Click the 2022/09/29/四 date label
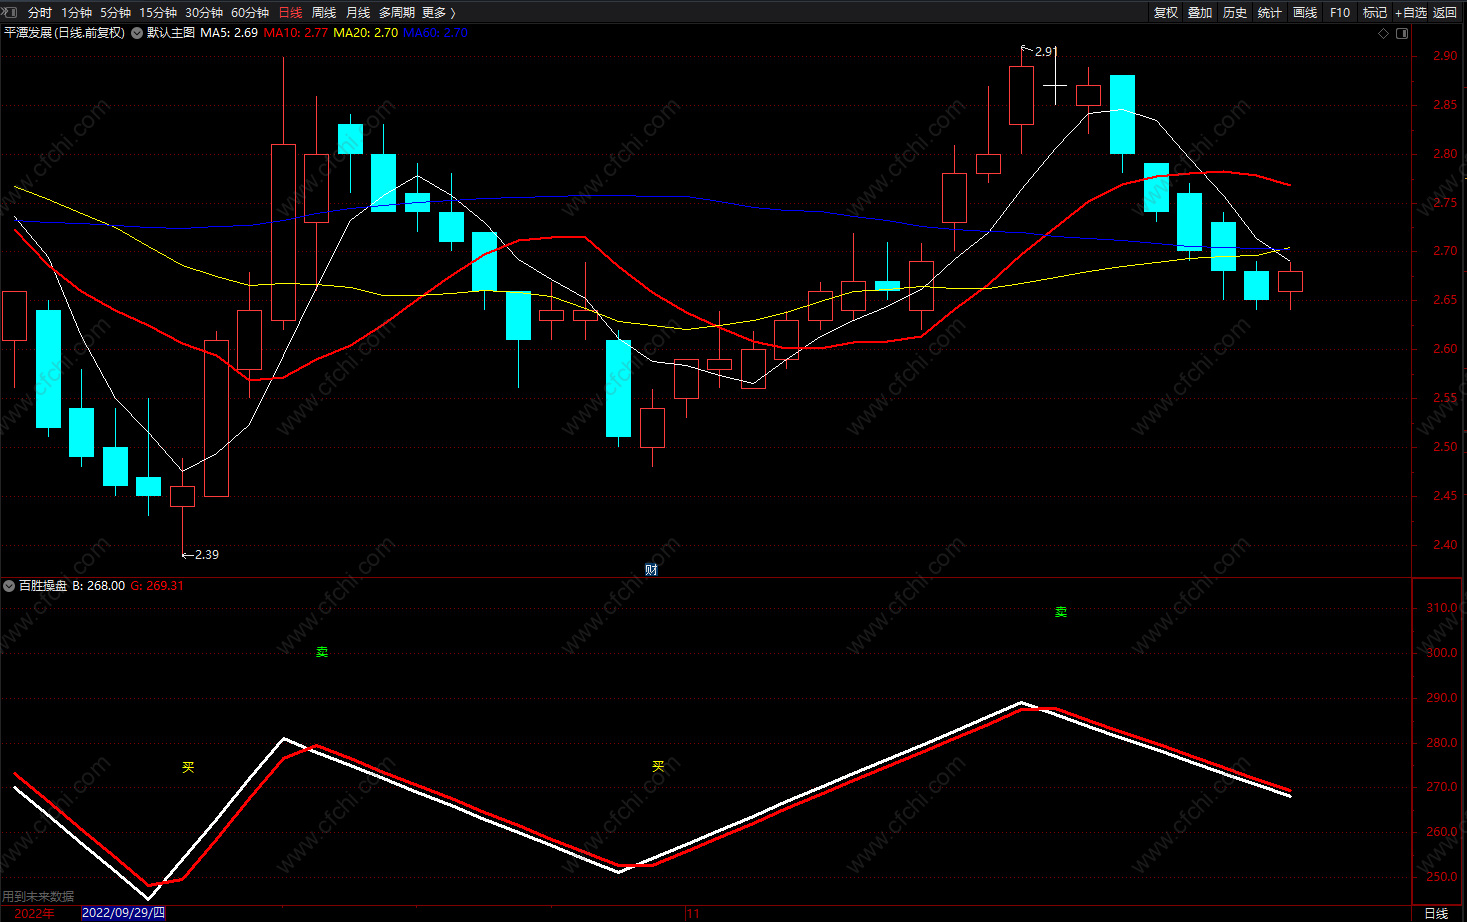Screen dimensions: 1467x922 coord(123,913)
